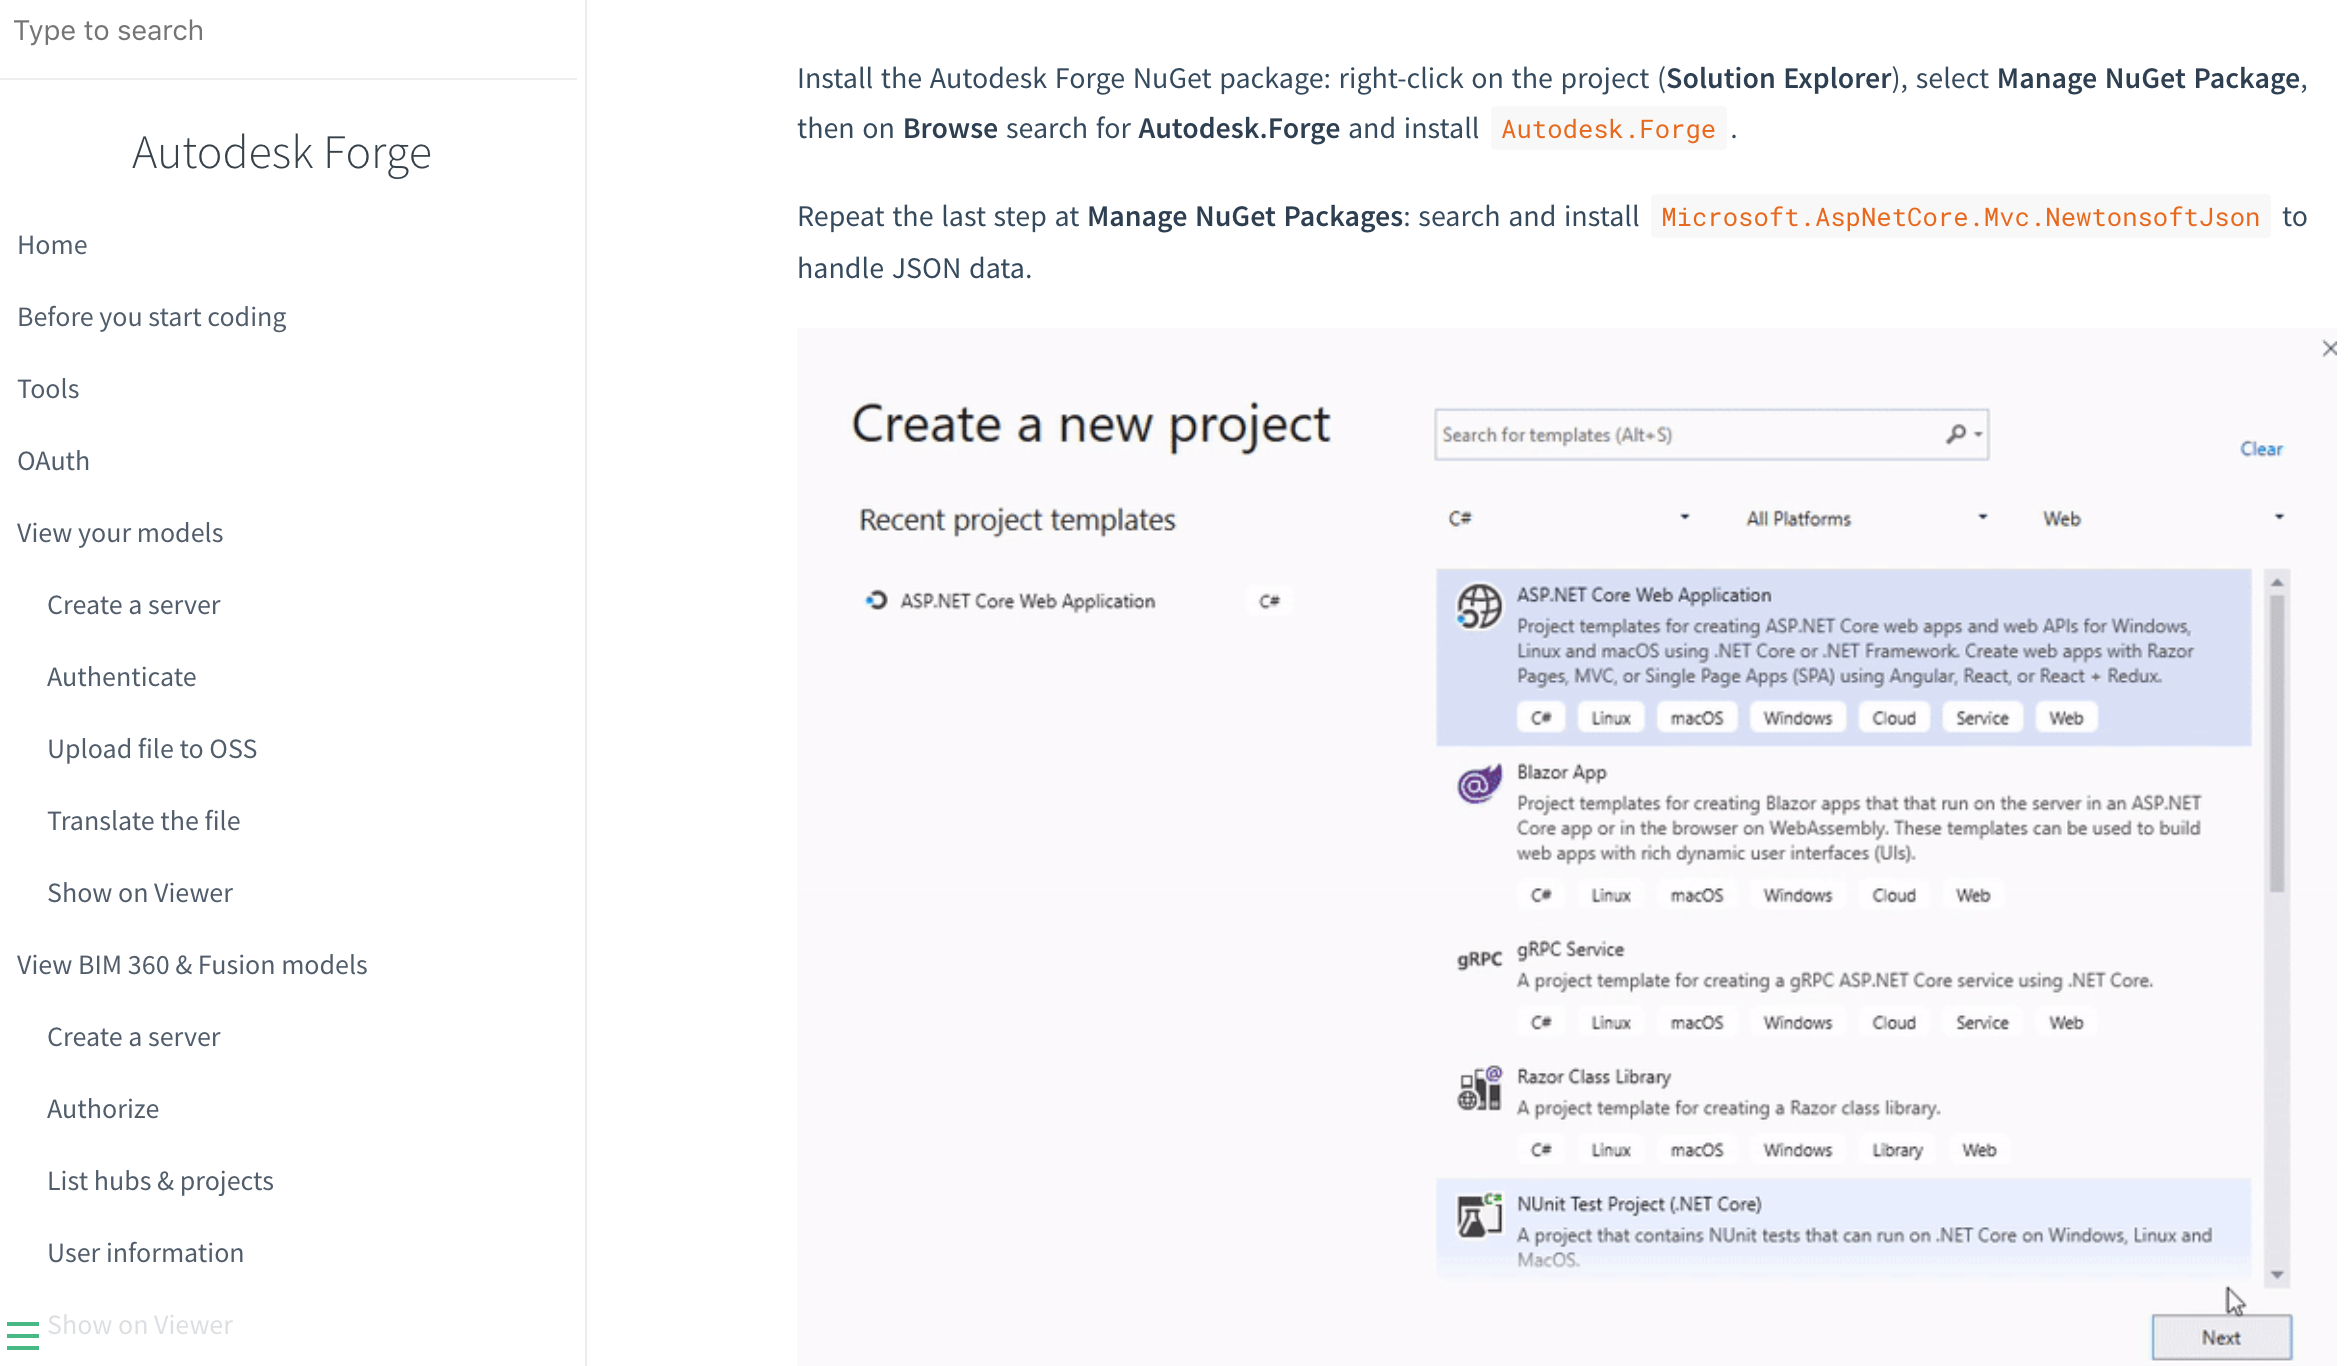
Task: Click the Library tag under Razor Class Library
Action: (1897, 1150)
